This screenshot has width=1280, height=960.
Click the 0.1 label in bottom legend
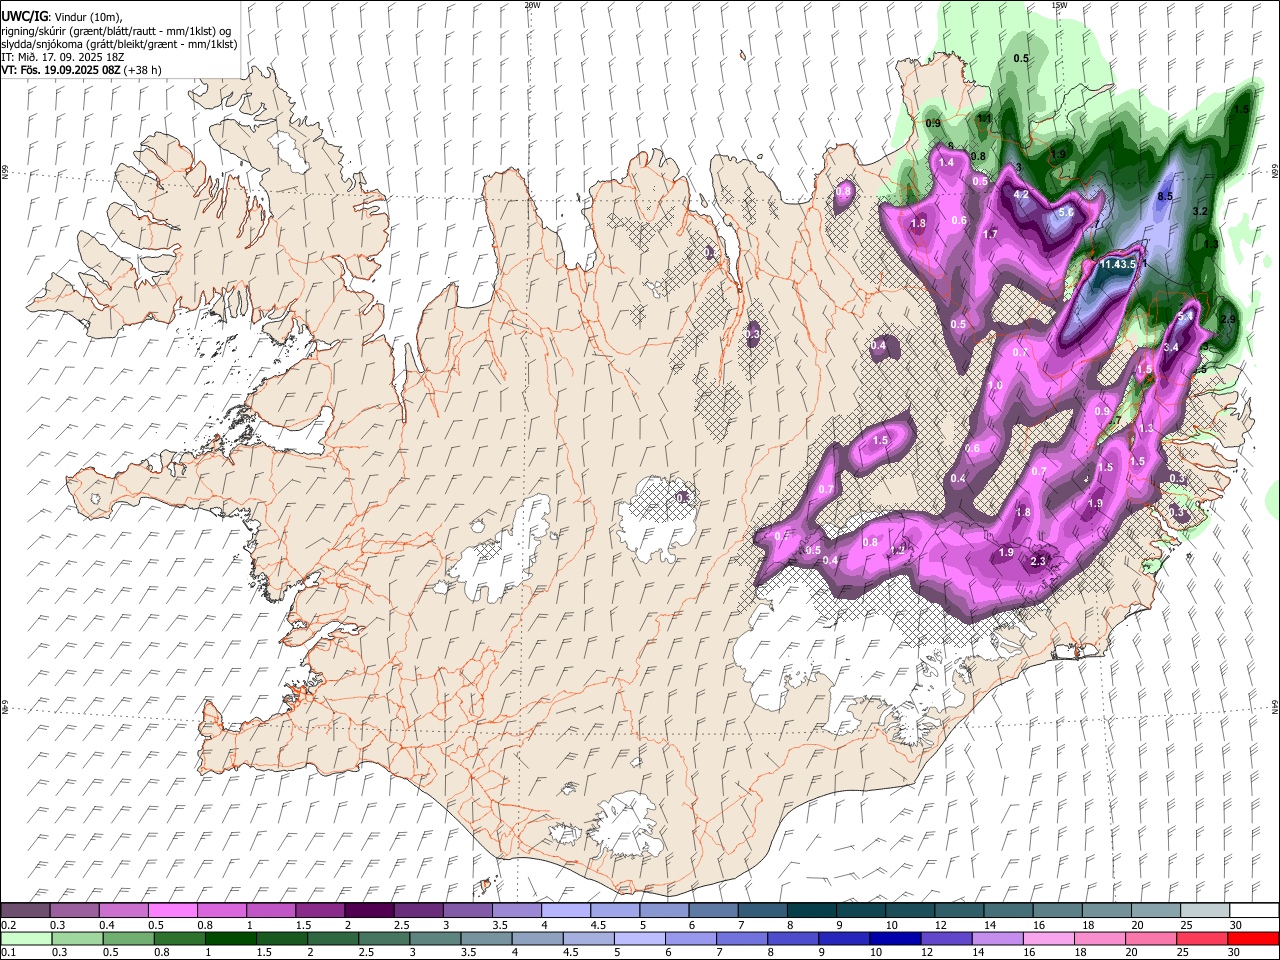coord(8,952)
